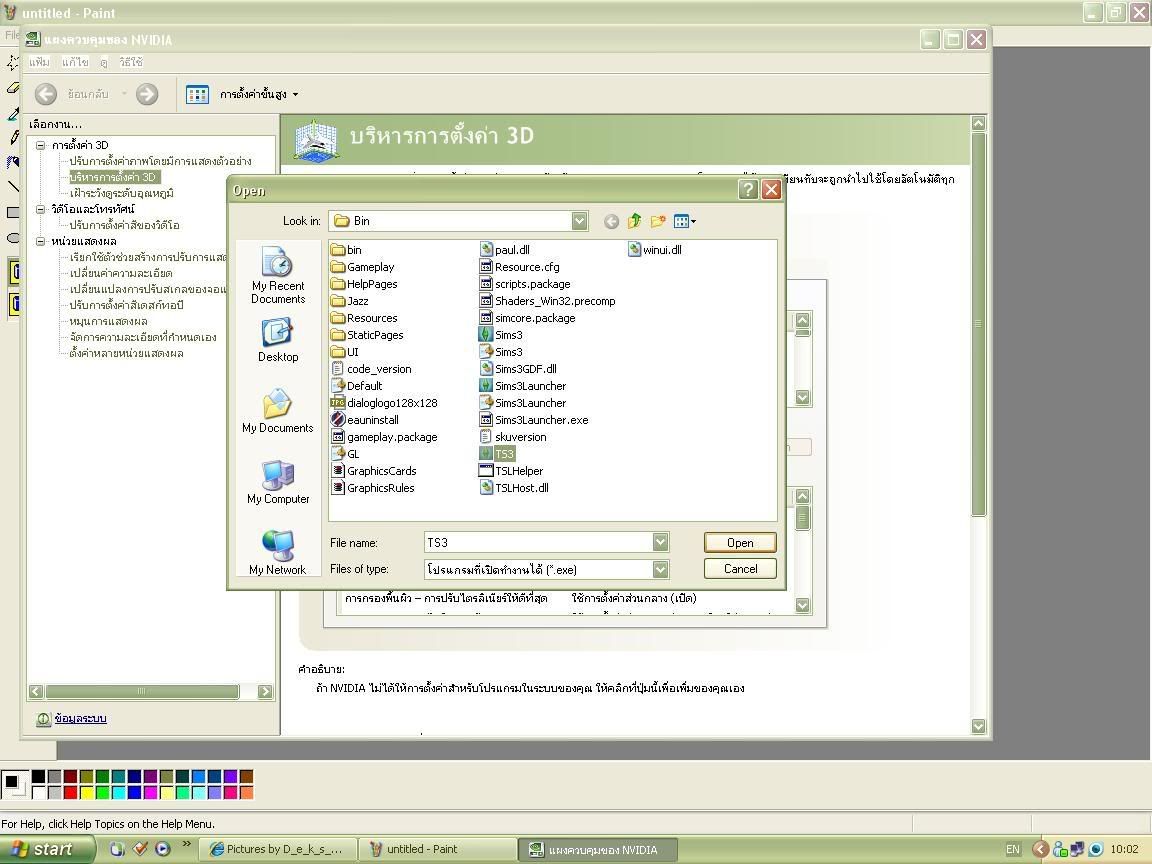Jump to Desktop in places bar

click(x=278, y=340)
